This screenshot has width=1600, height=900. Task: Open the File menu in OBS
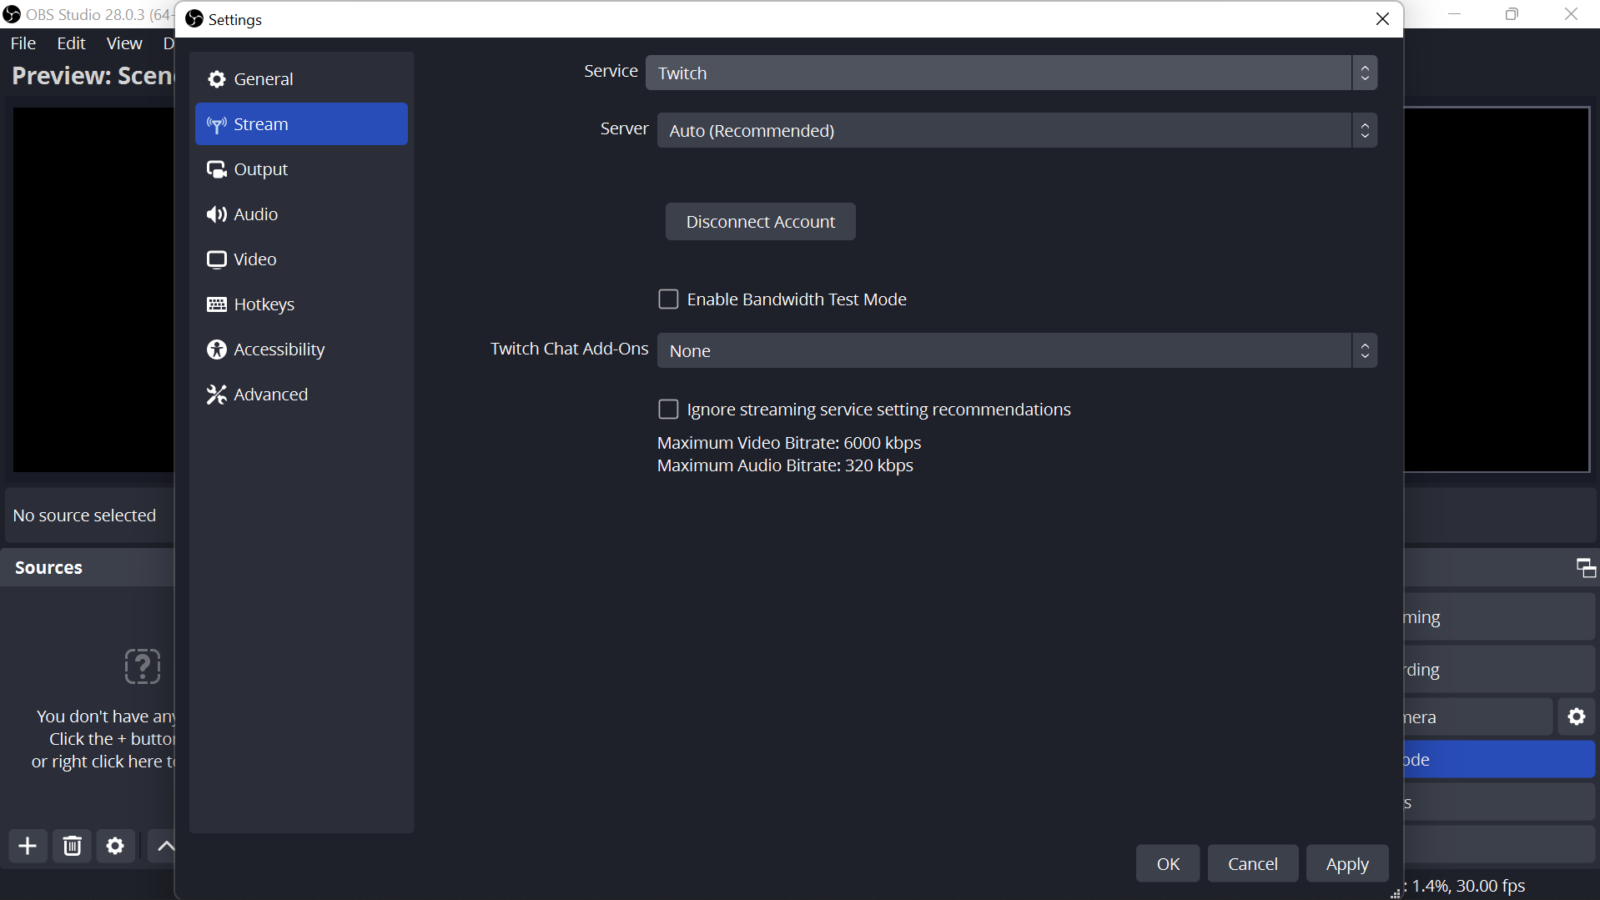point(23,43)
